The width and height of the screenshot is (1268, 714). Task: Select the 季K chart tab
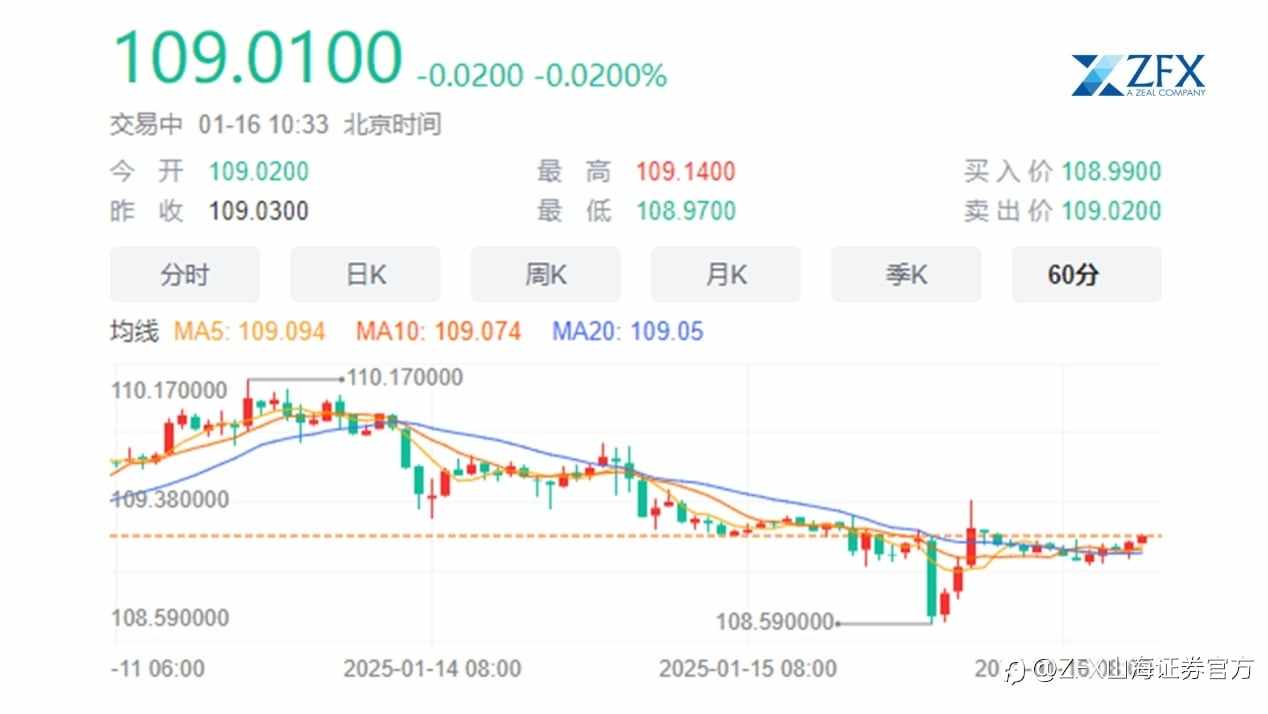click(x=906, y=275)
